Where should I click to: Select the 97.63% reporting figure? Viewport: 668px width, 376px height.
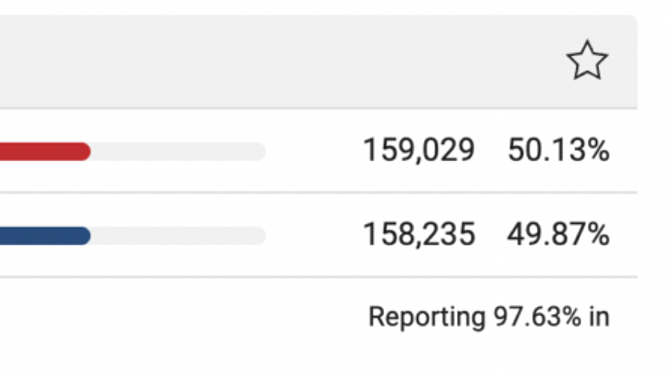pos(537,317)
